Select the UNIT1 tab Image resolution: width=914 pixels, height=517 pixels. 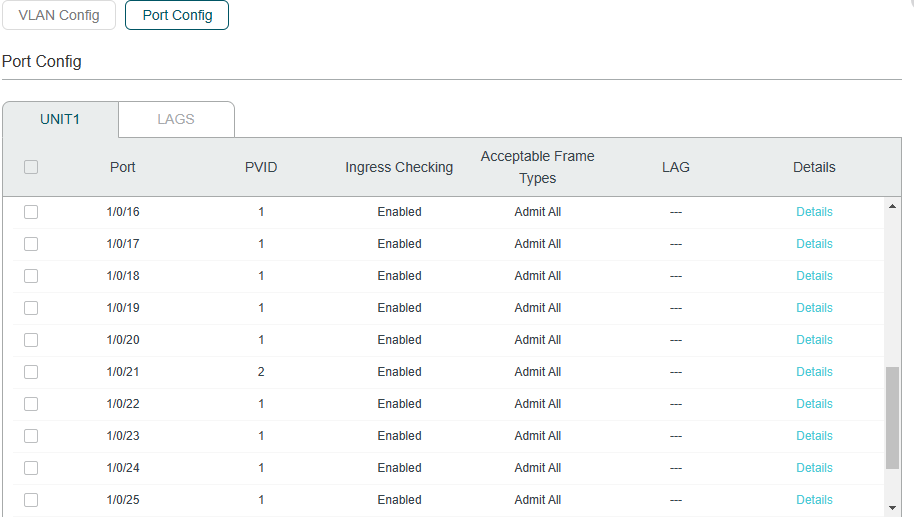click(60, 119)
